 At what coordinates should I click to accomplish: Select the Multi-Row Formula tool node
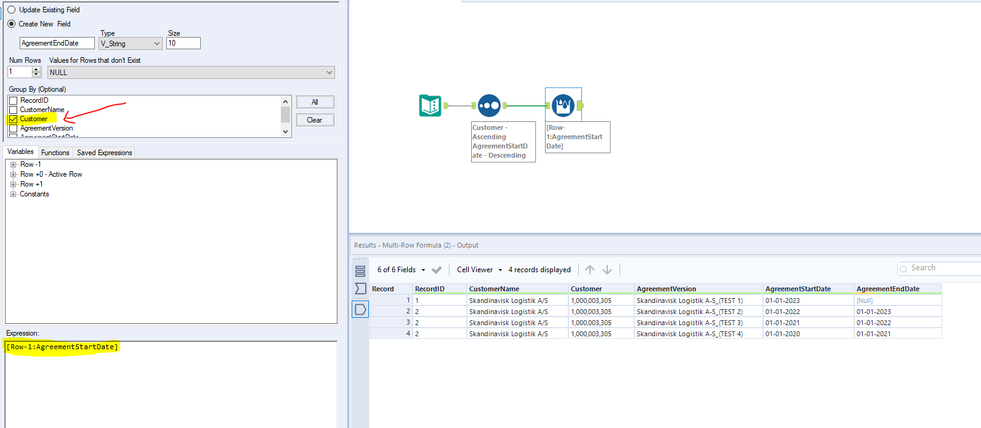point(563,105)
